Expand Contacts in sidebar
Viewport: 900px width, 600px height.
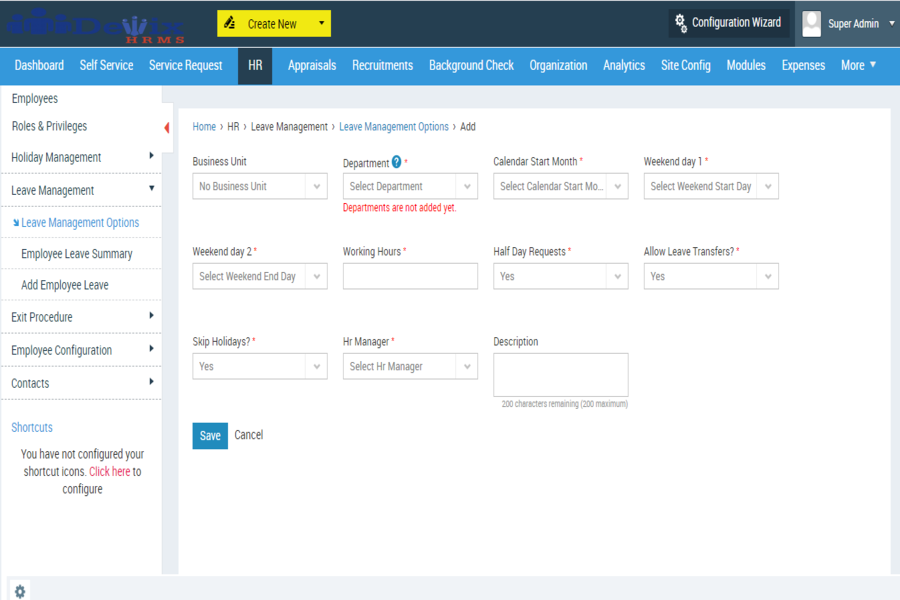click(x=151, y=381)
